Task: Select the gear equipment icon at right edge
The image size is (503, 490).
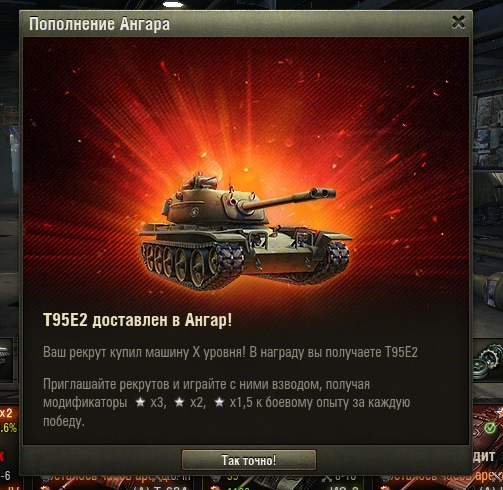Action: [x=488, y=362]
